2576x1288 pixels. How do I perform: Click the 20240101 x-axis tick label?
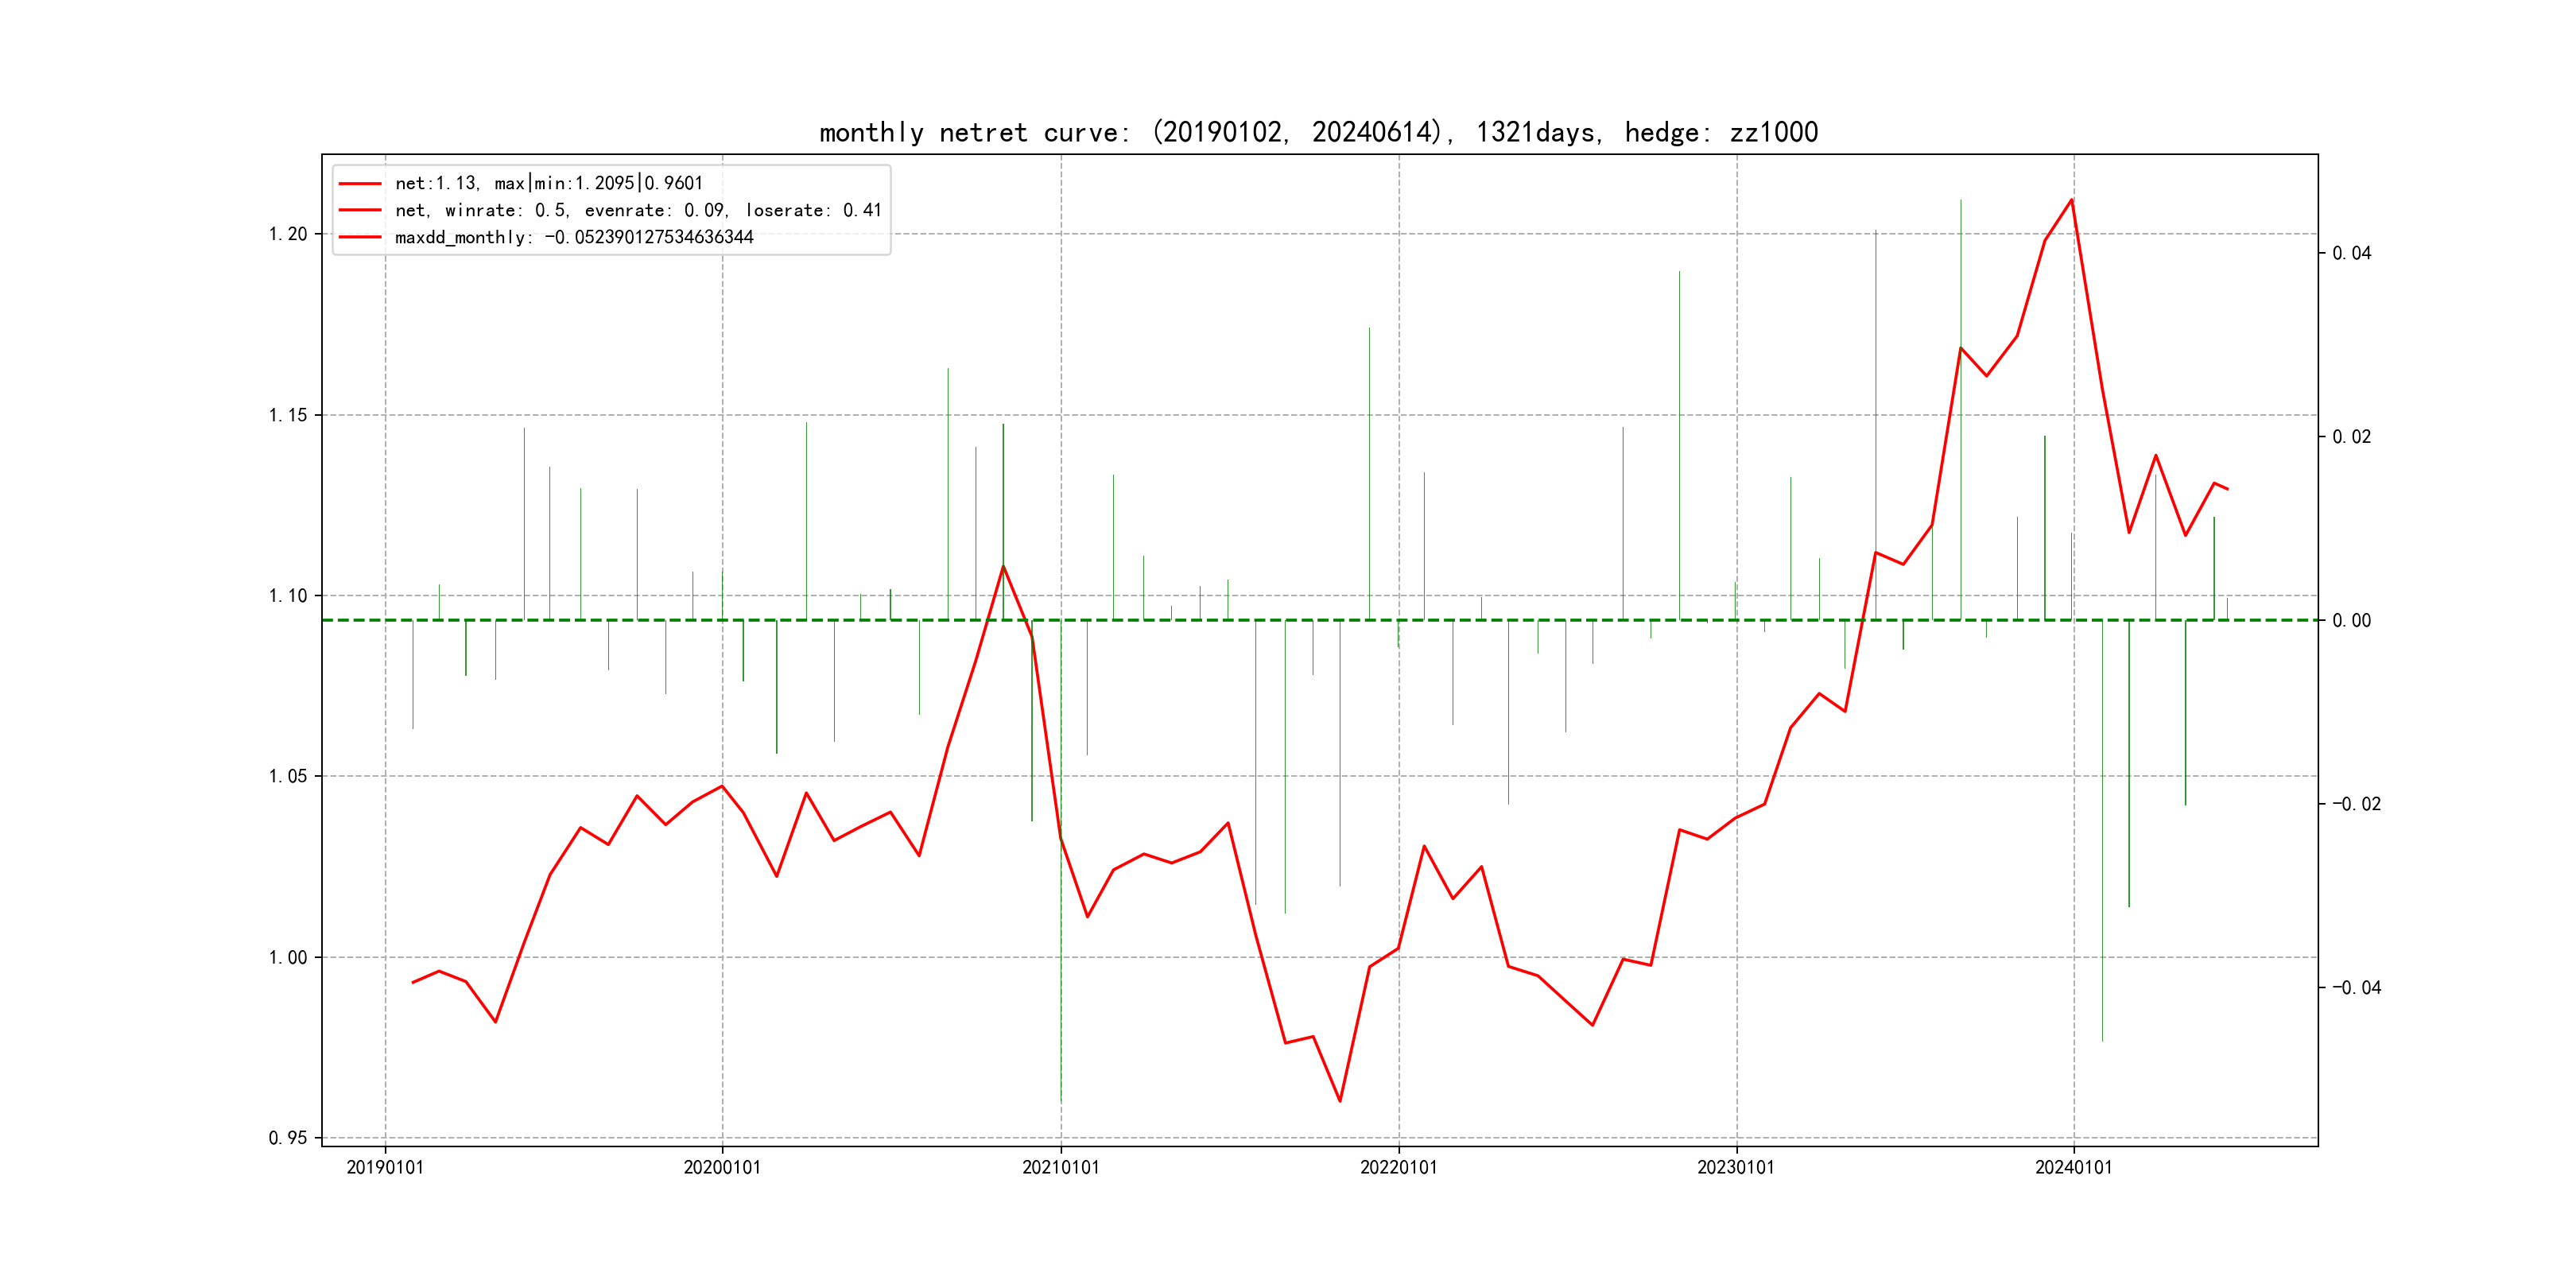(2073, 1167)
